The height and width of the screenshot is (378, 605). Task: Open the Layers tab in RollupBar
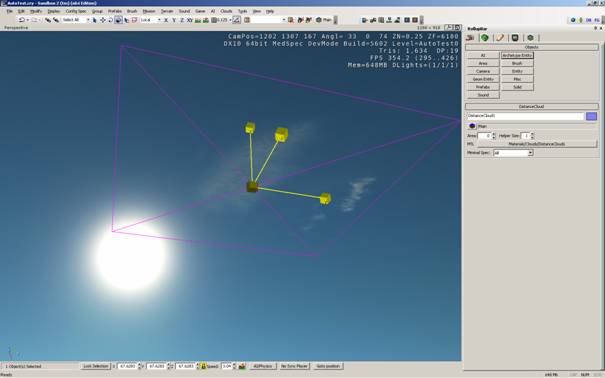coord(530,37)
